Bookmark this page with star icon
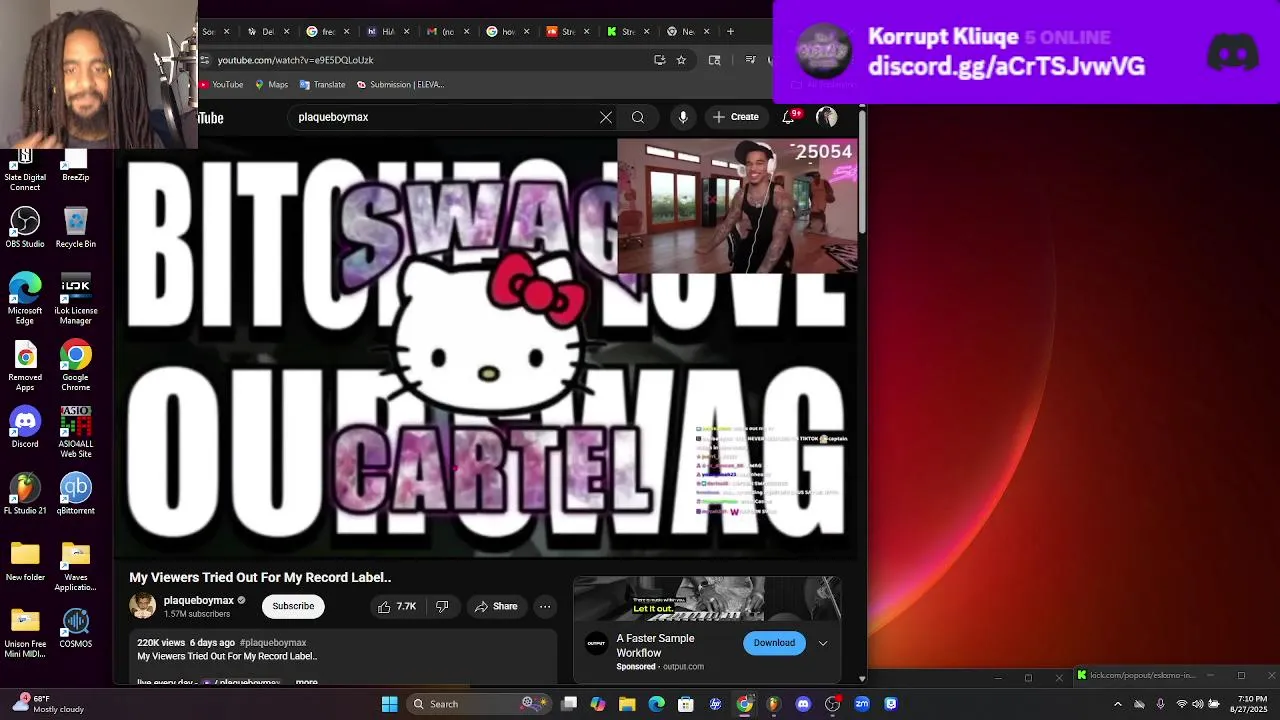 tap(681, 60)
